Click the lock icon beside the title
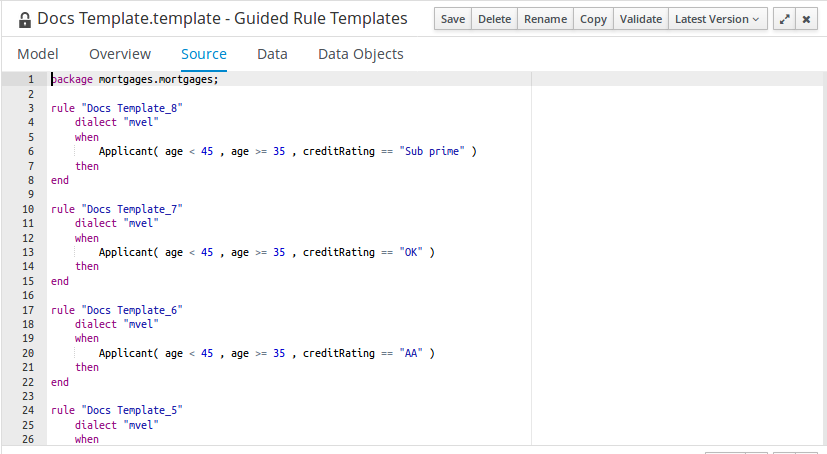 (25, 19)
